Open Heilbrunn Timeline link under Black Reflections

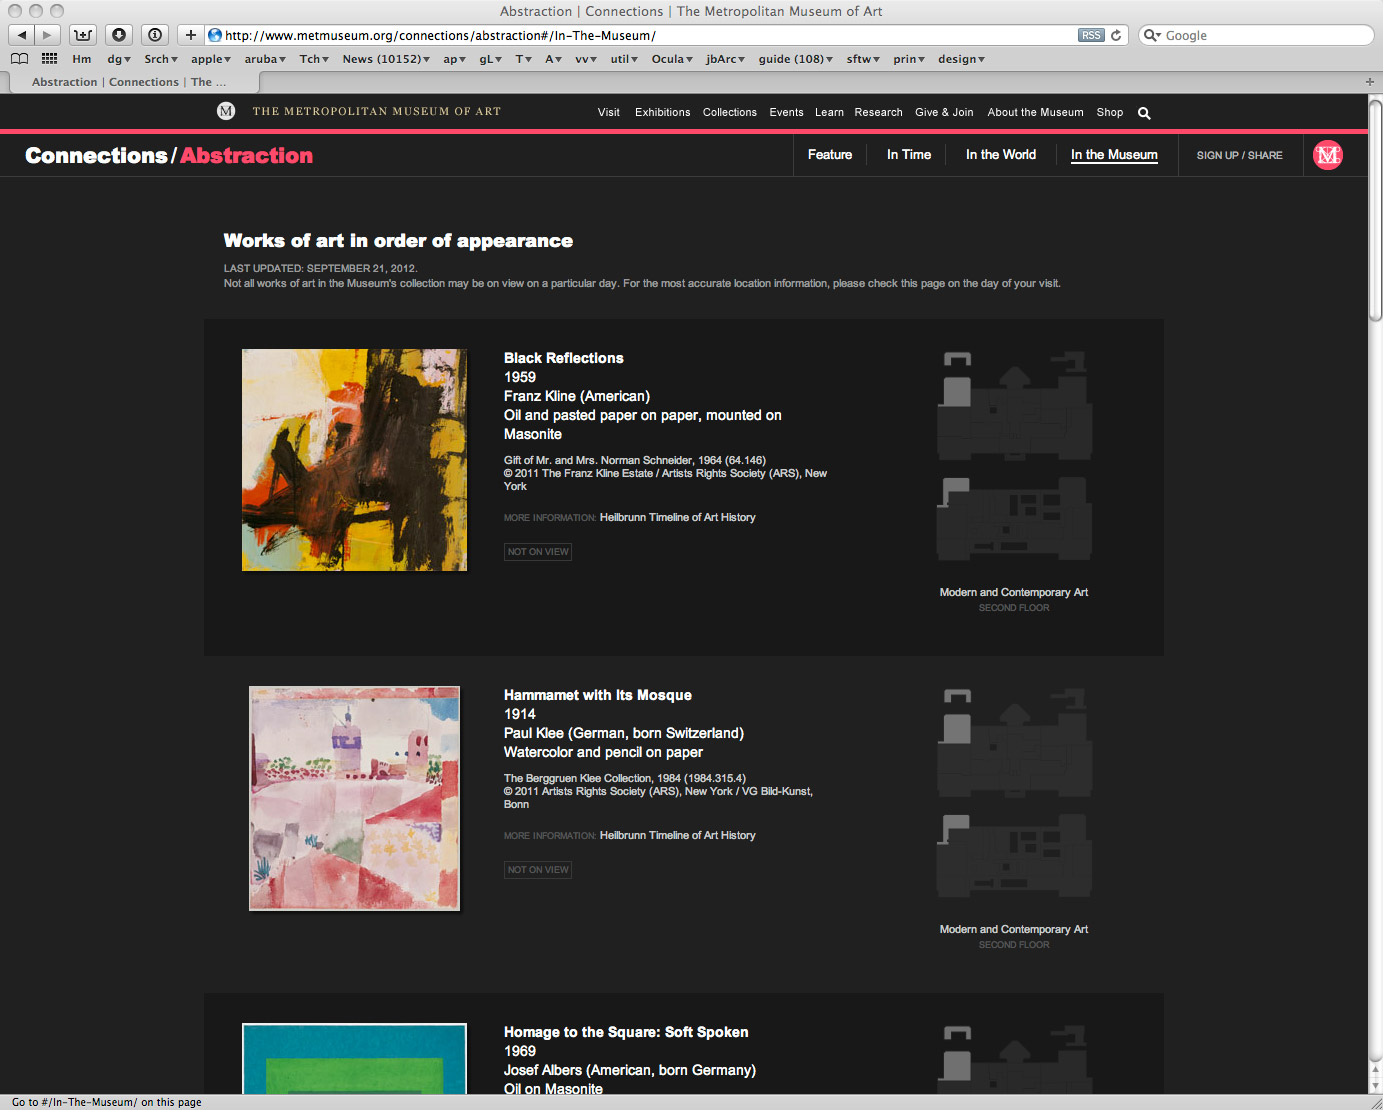tap(677, 517)
